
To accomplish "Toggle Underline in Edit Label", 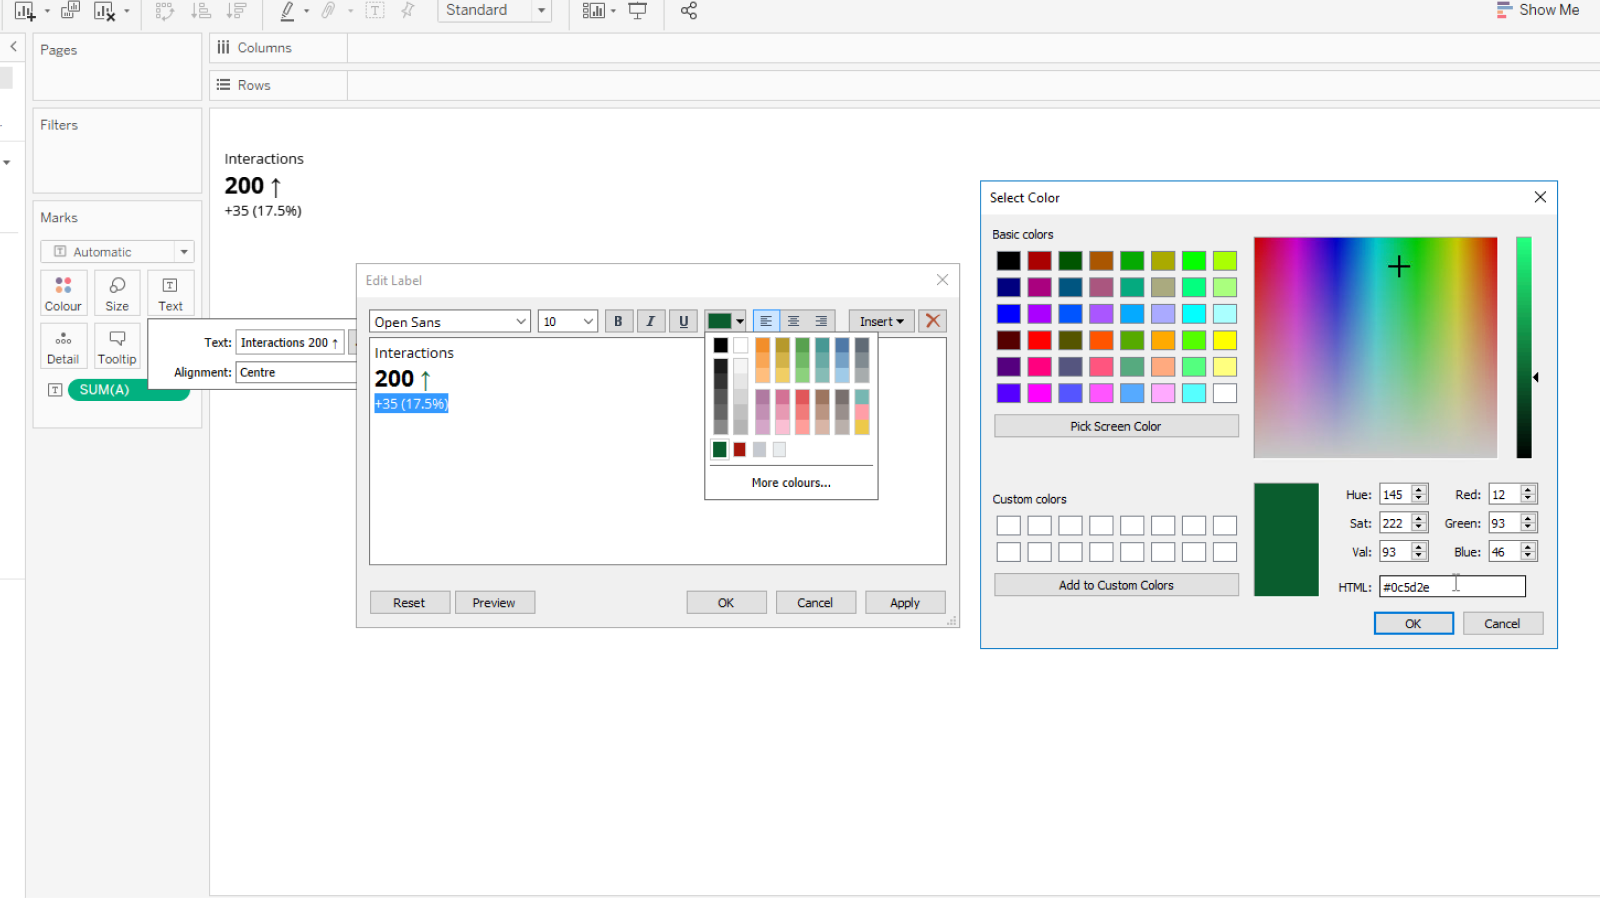I will pos(684,322).
